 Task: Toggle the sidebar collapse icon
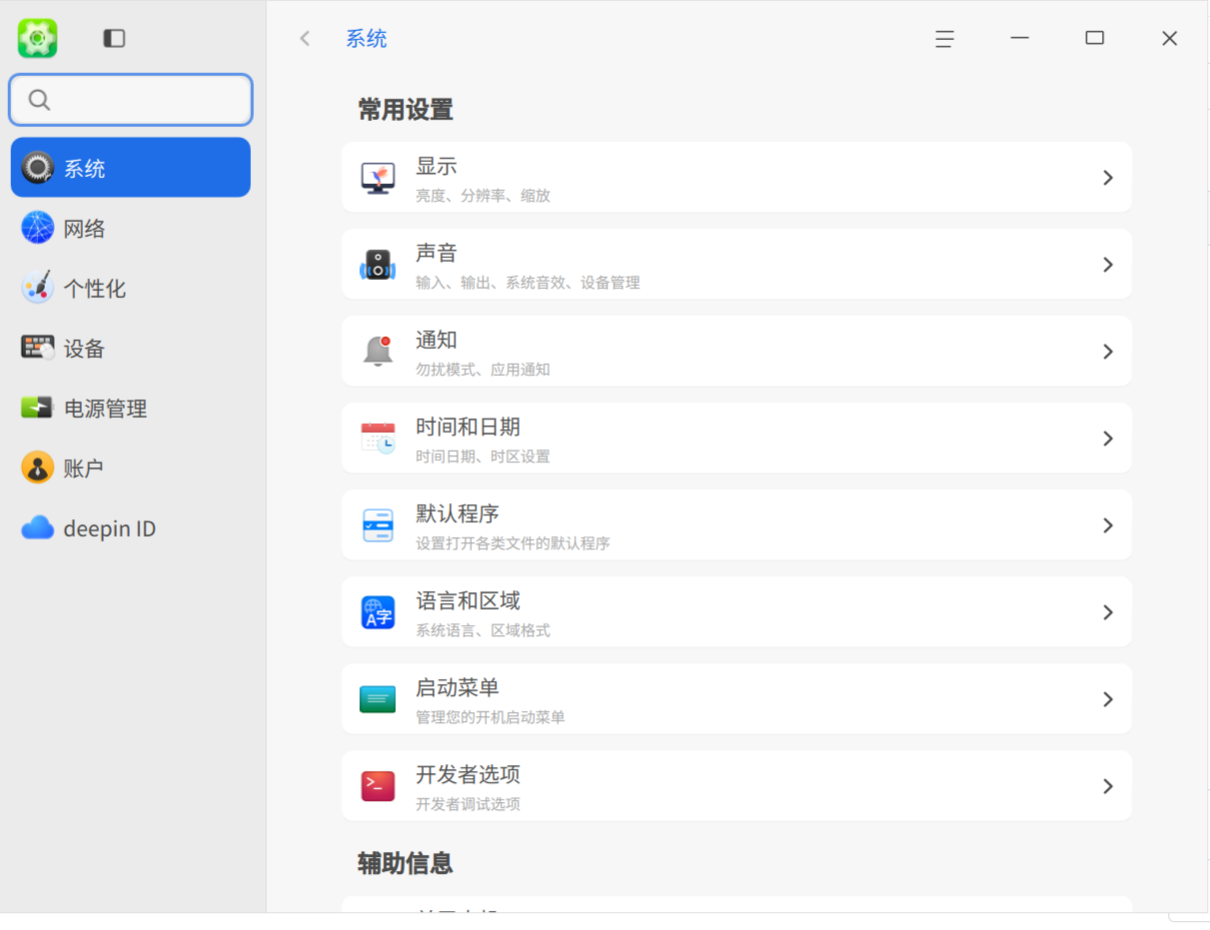coord(114,38)
